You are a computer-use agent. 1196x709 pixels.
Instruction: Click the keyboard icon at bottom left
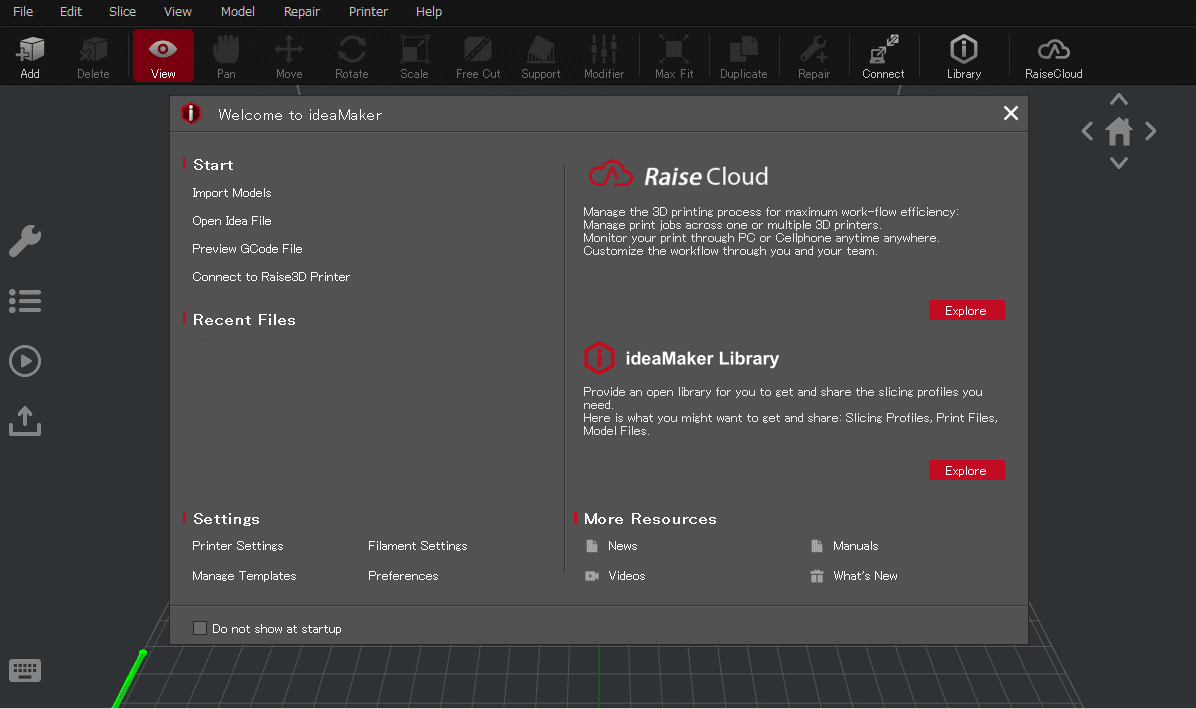pyautogui.click(x=24, y=671)
